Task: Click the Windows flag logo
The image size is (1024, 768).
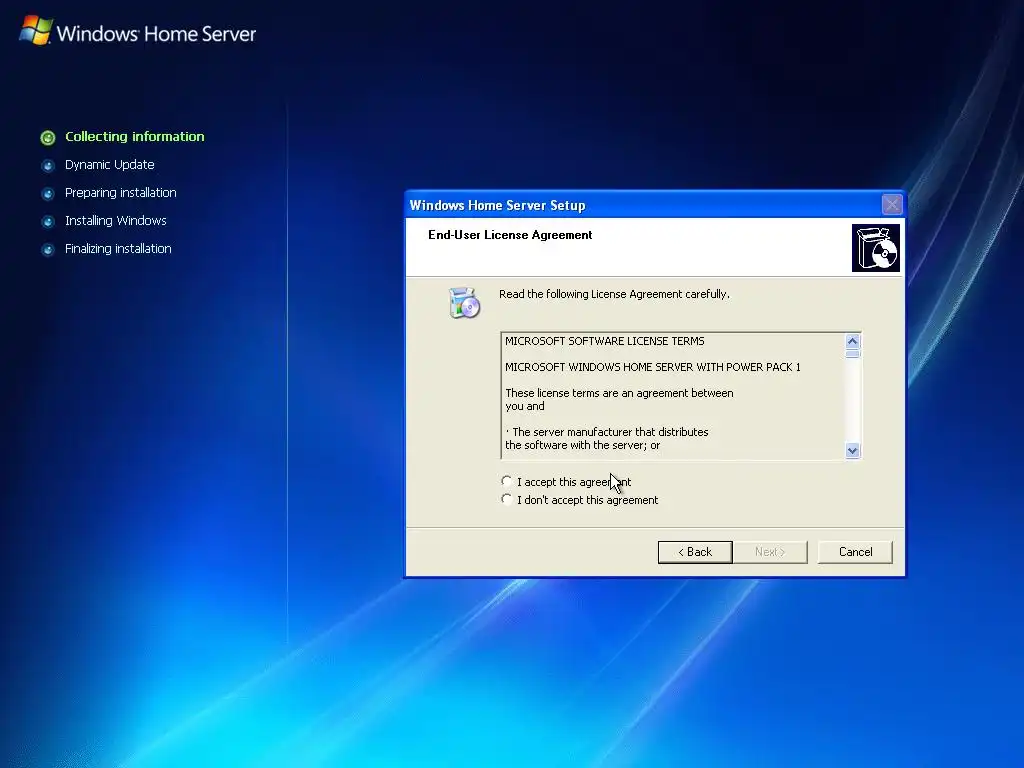Action: [x=35, y=31]
